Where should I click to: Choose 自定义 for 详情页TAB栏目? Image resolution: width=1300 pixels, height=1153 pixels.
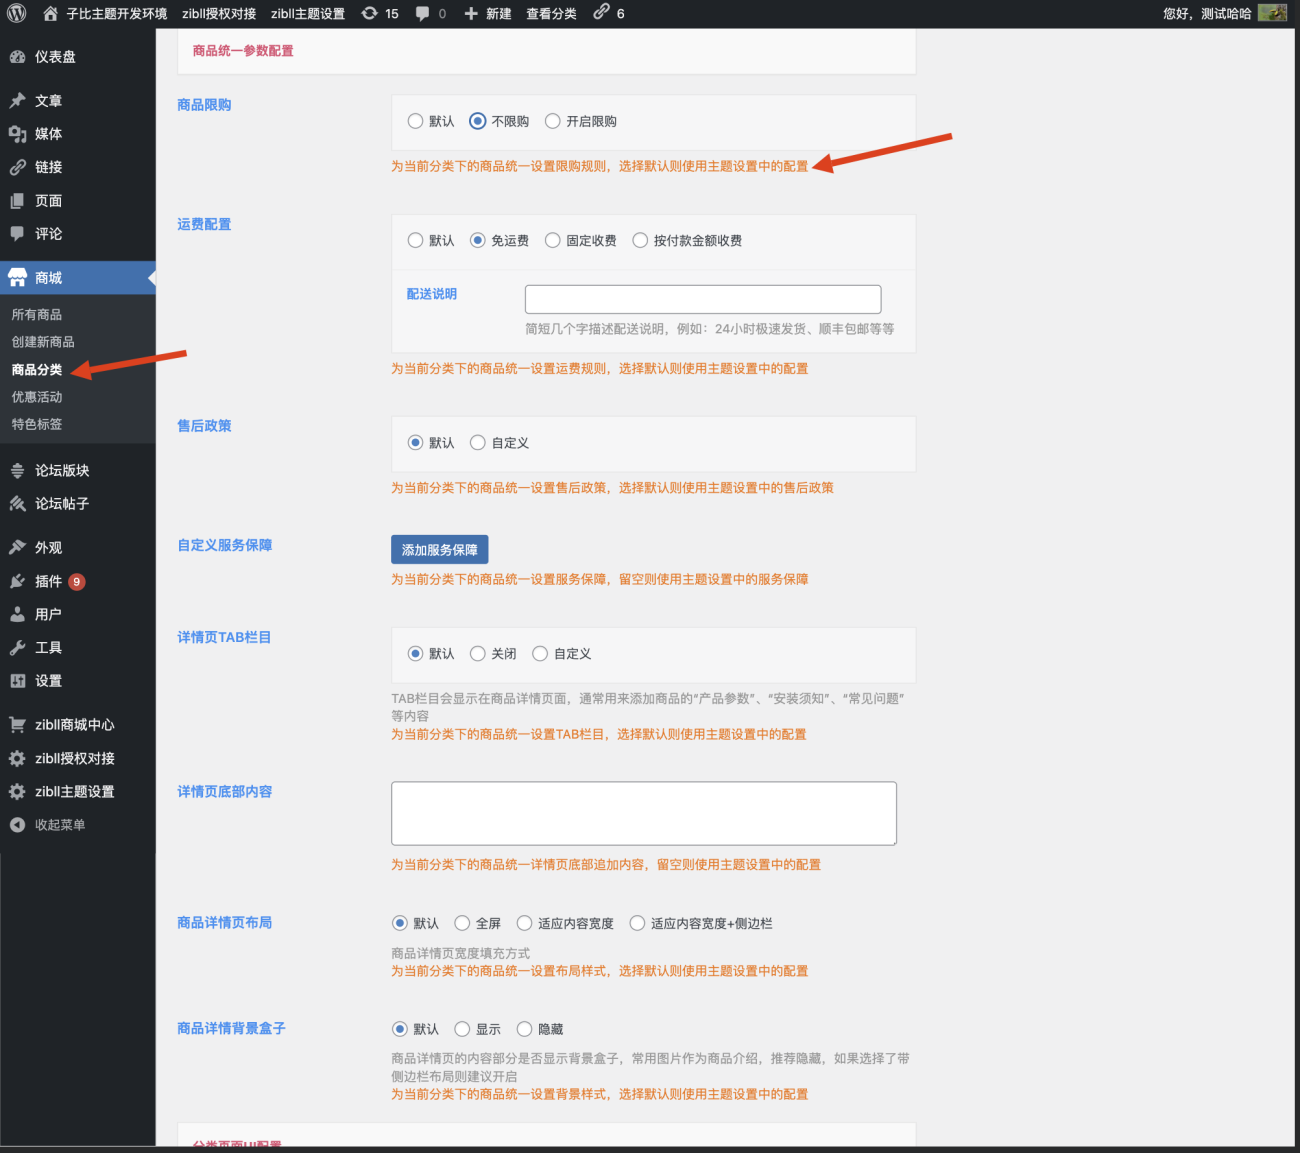pos(540,653)
